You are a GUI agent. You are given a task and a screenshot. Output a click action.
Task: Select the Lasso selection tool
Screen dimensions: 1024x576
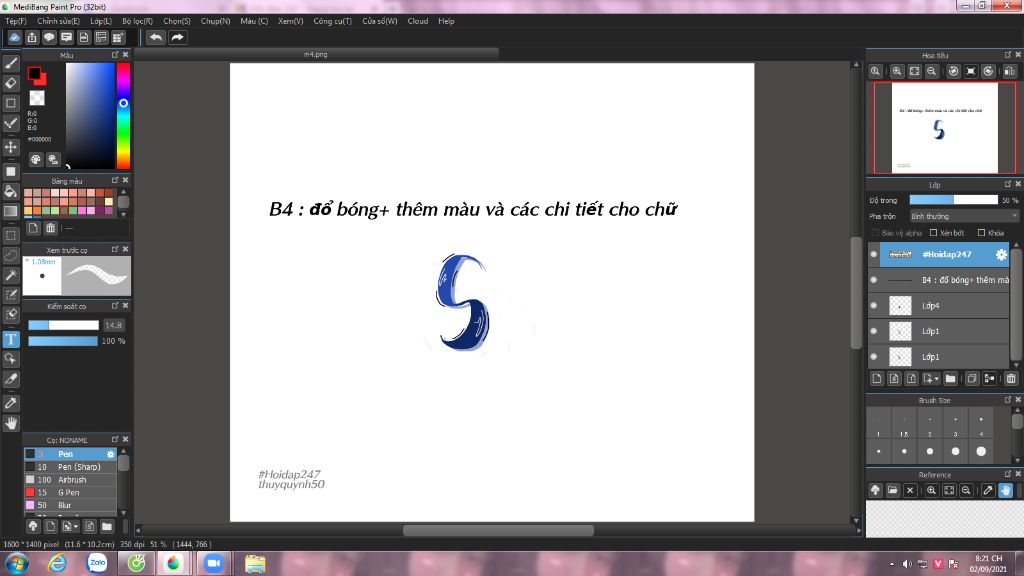11,255
